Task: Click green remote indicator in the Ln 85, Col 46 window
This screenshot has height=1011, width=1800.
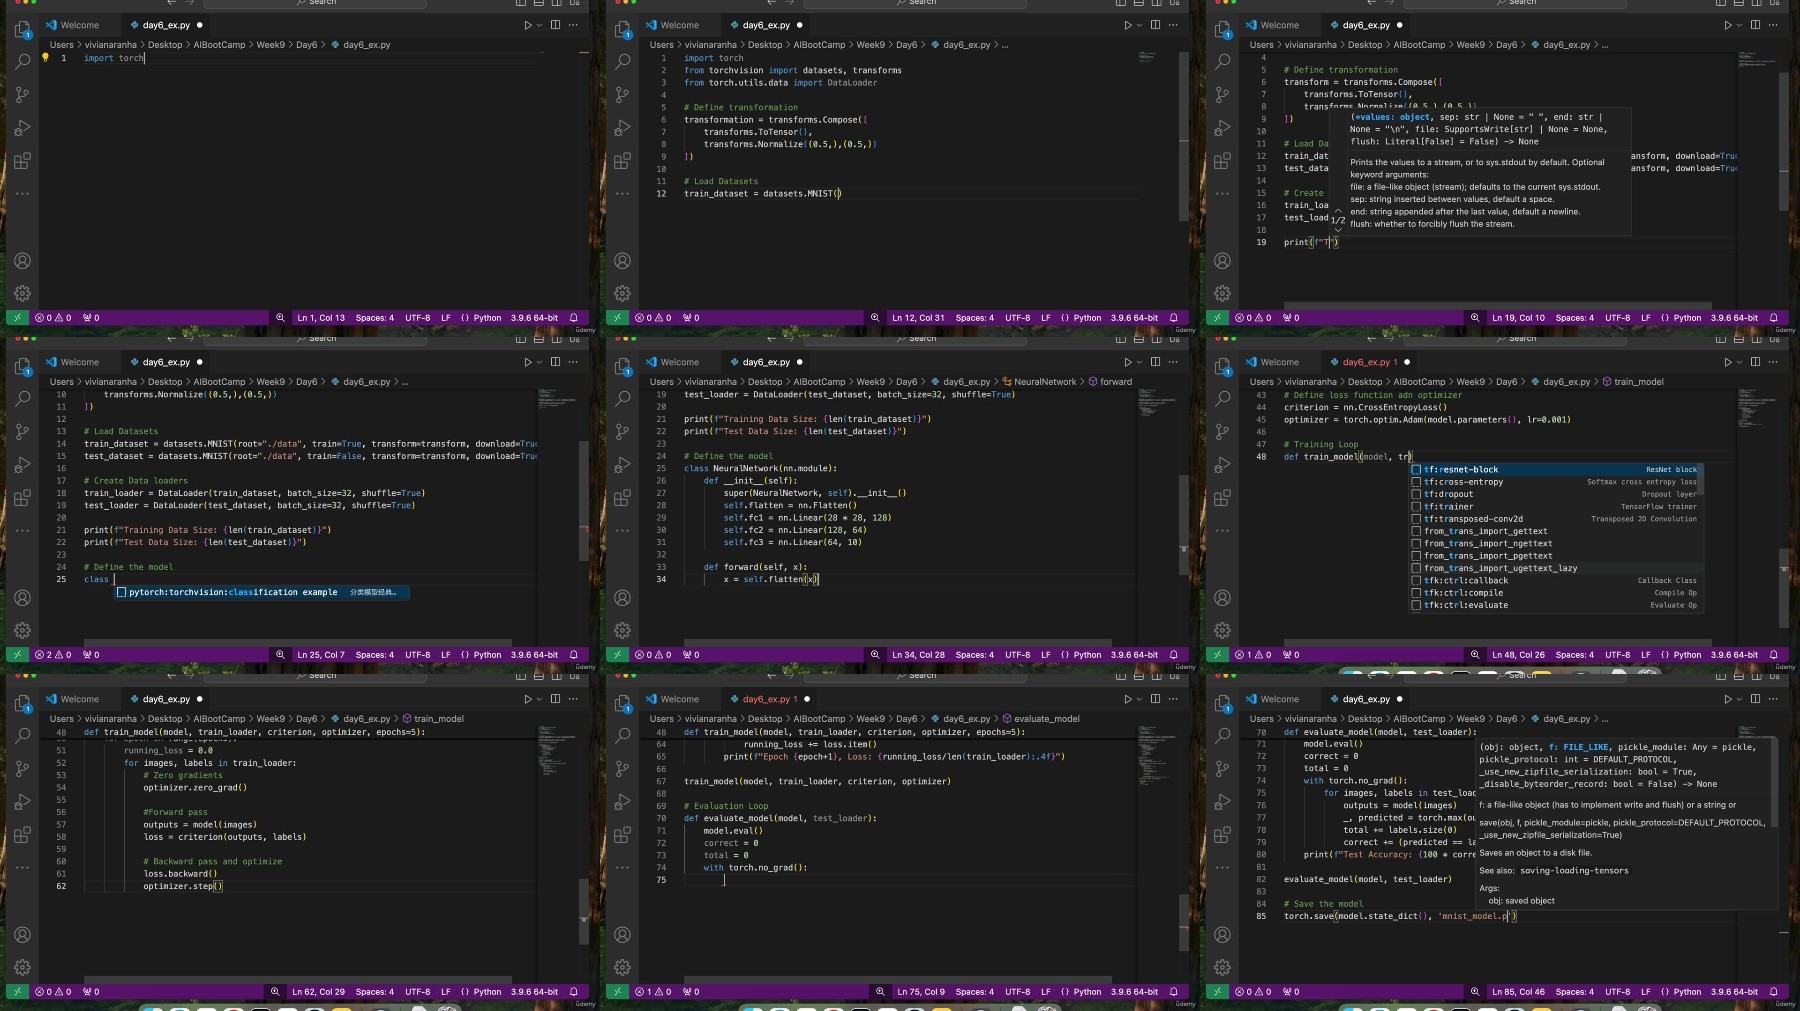Action: click(1217, 992)
